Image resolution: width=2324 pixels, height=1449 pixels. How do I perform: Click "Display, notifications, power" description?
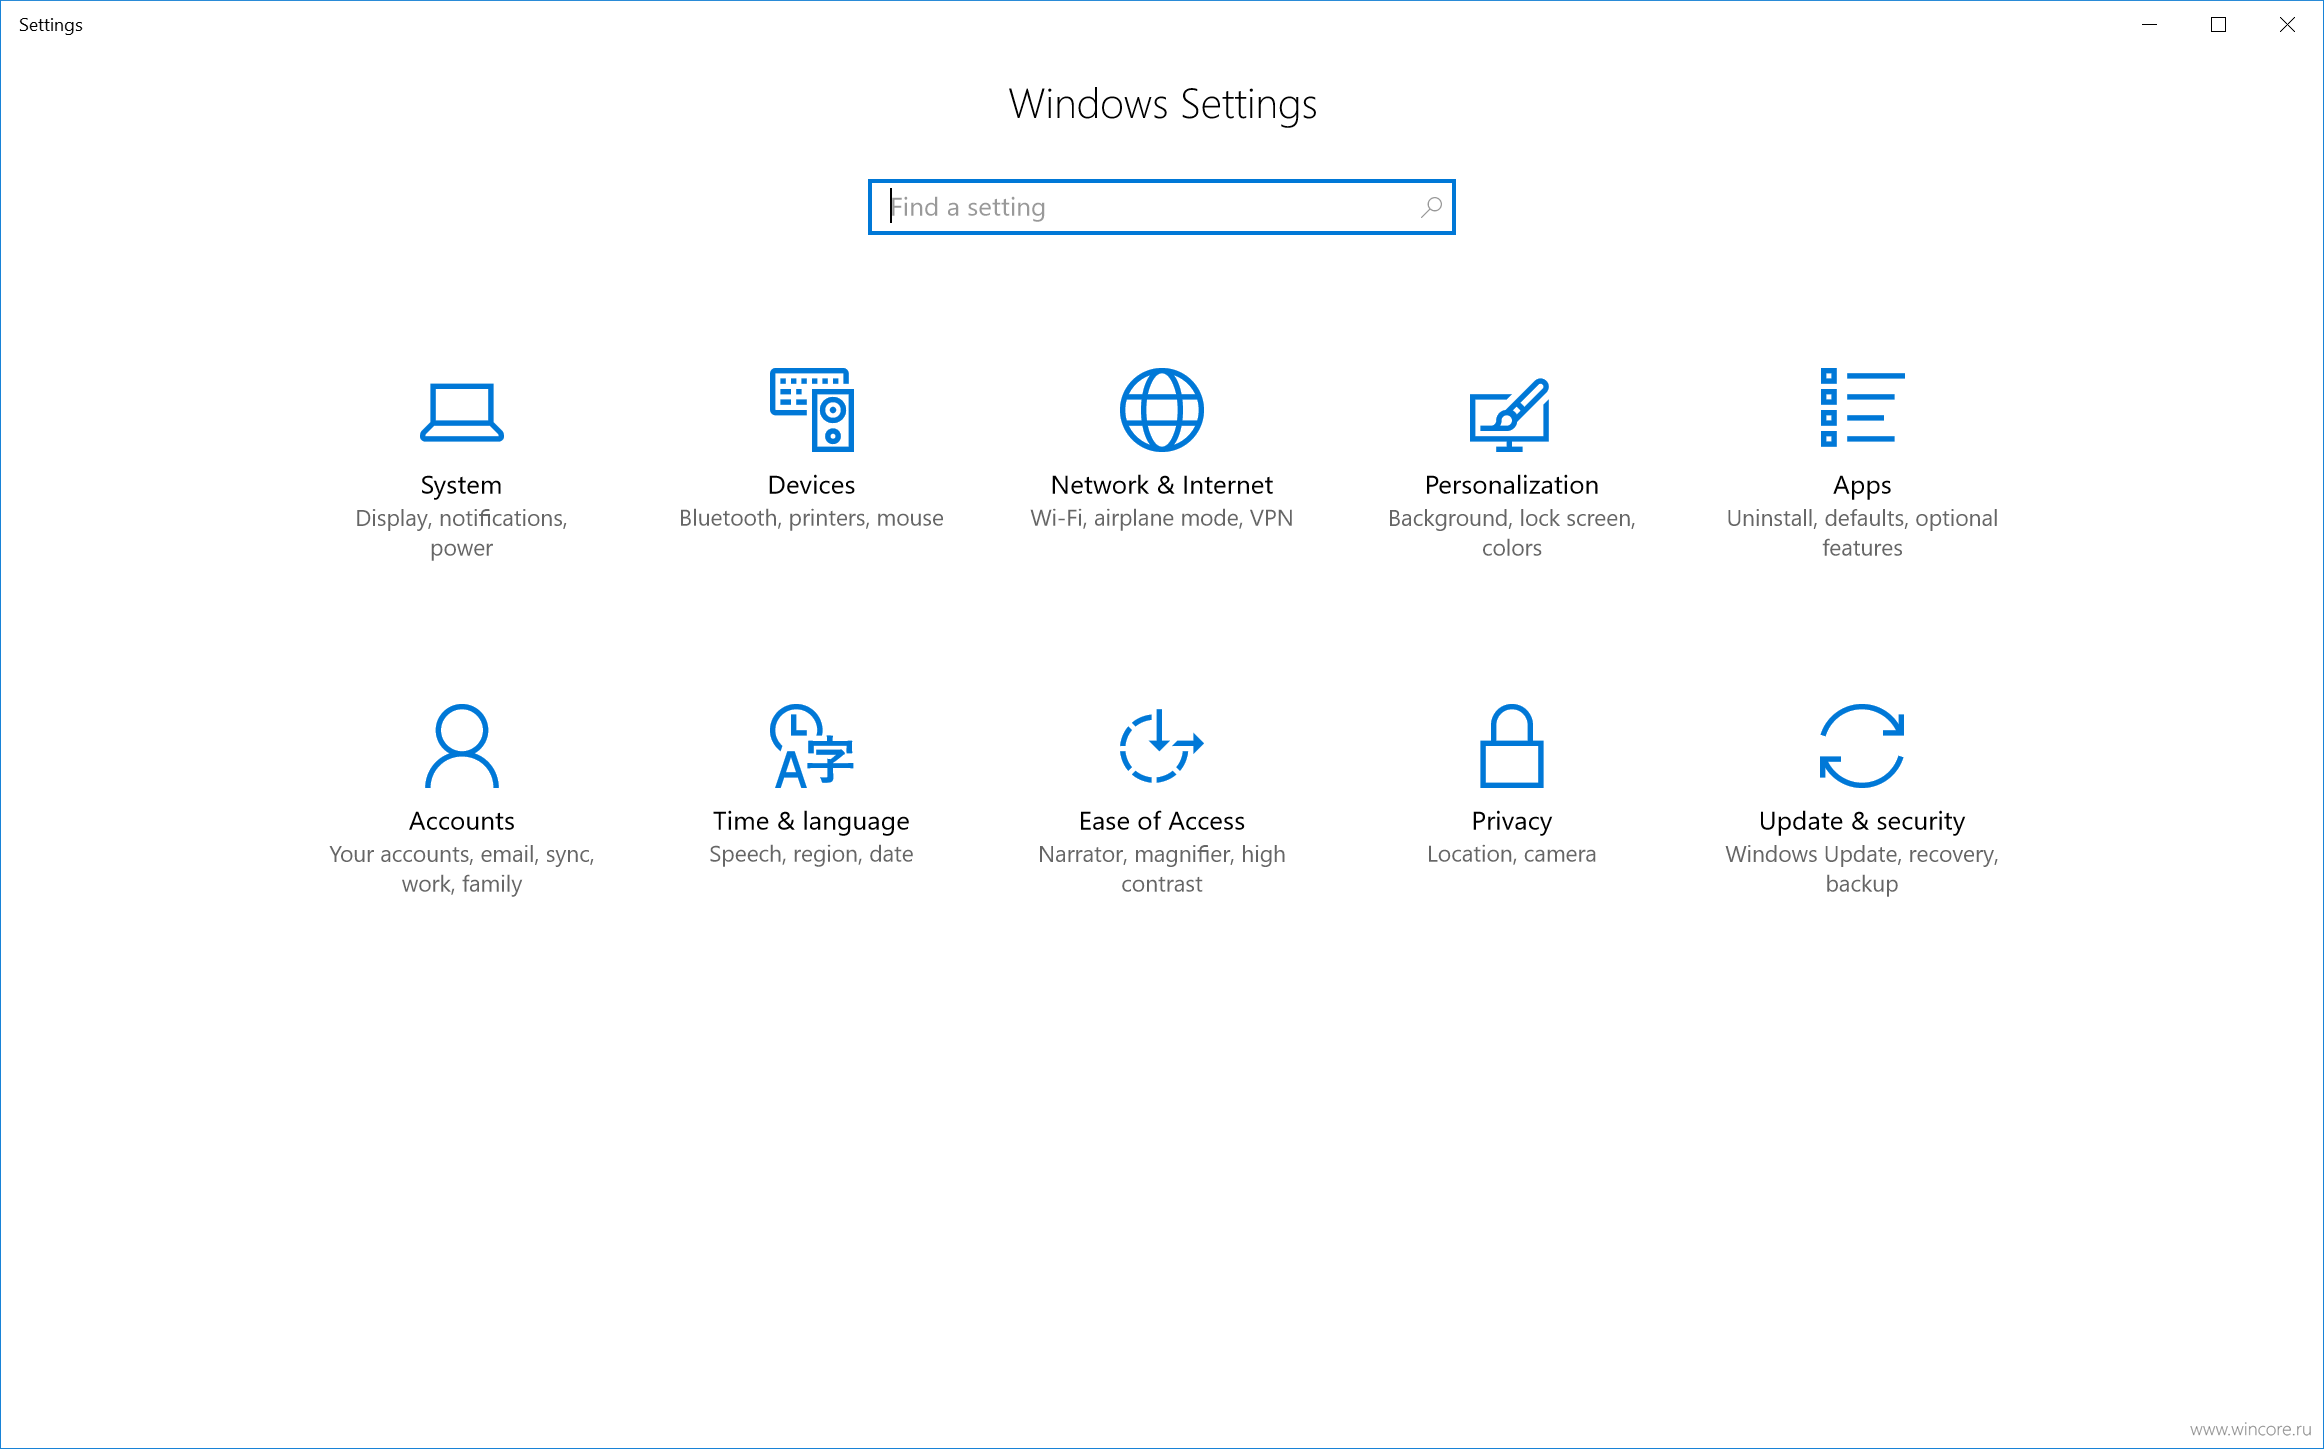pyautogui.click(x=461, y=533)
